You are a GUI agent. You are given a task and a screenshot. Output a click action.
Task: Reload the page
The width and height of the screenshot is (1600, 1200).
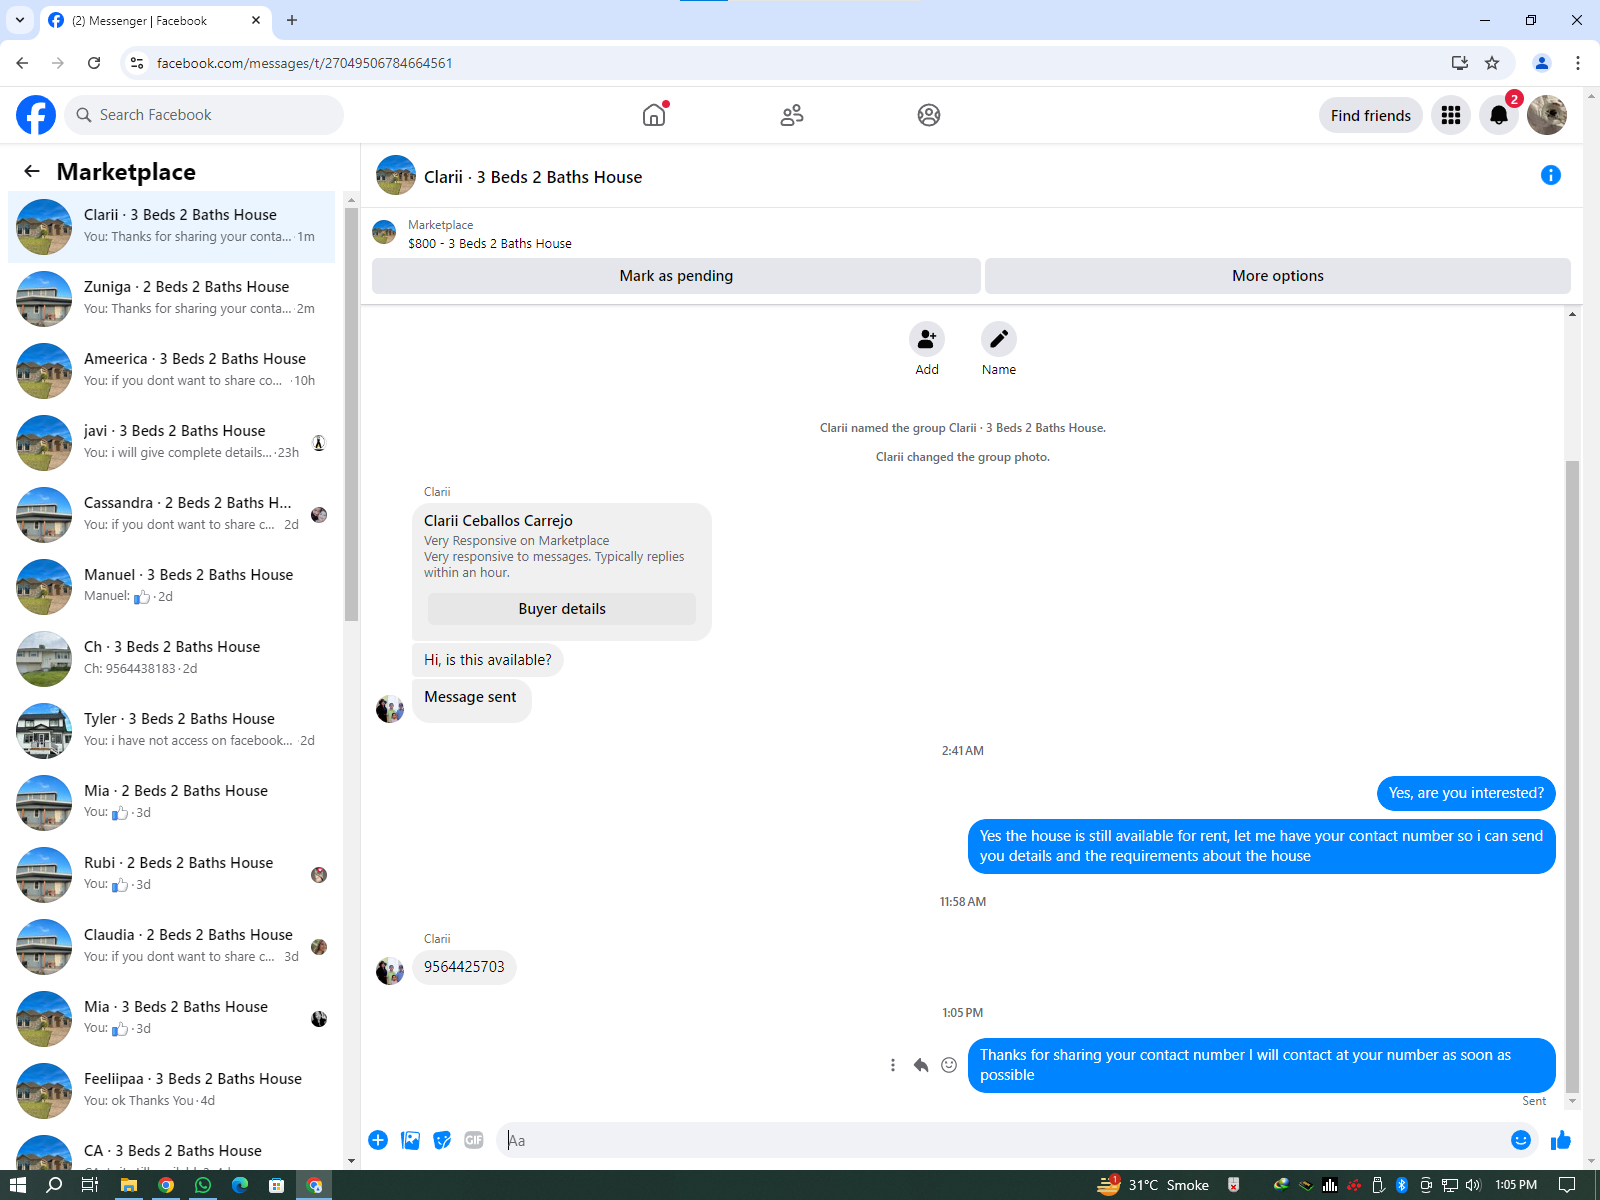pos(94,63)
